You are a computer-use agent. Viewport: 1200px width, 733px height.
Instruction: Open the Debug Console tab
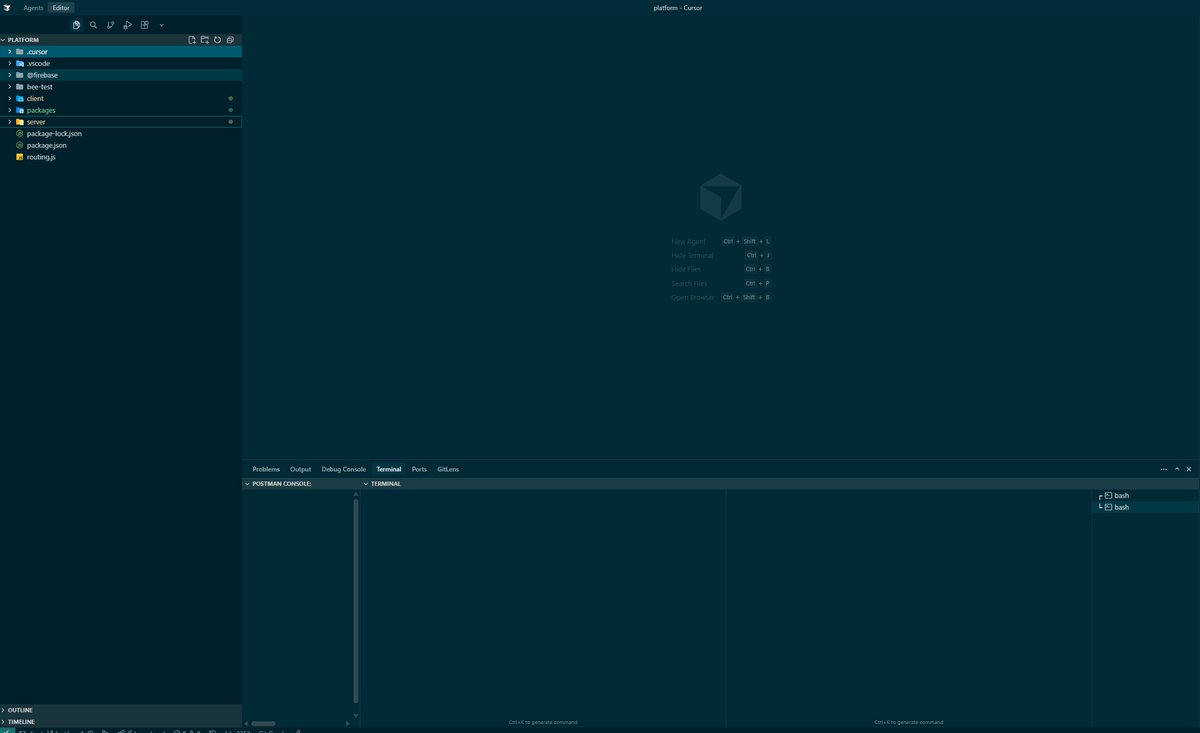pos(344,469)
